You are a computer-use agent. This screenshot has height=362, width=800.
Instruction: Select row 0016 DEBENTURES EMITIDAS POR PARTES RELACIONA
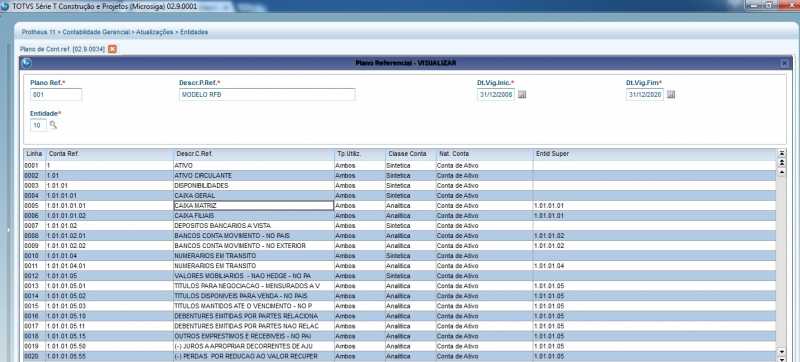click(400, 316)
